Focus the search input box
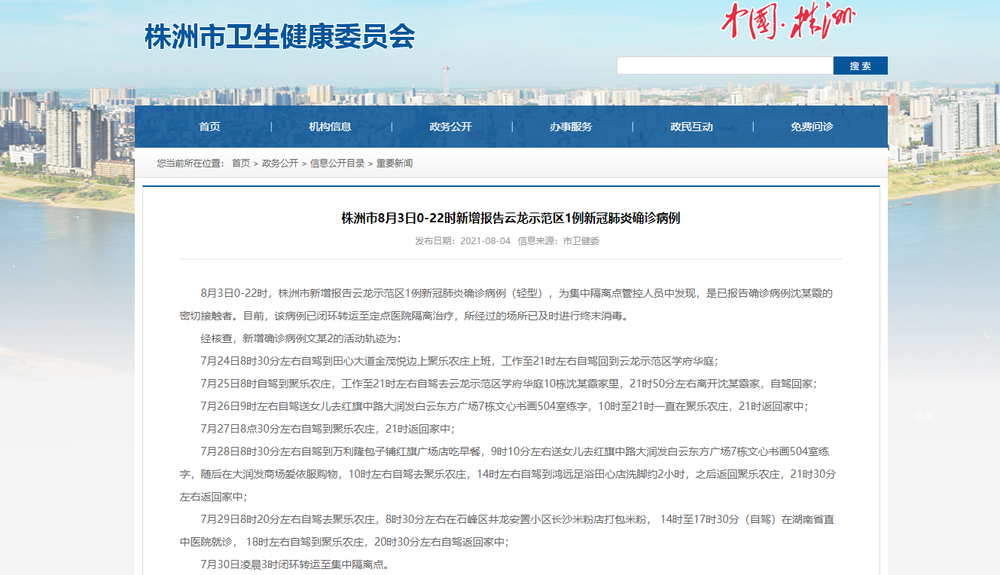The image size is (1000, 575). [724, 66]
